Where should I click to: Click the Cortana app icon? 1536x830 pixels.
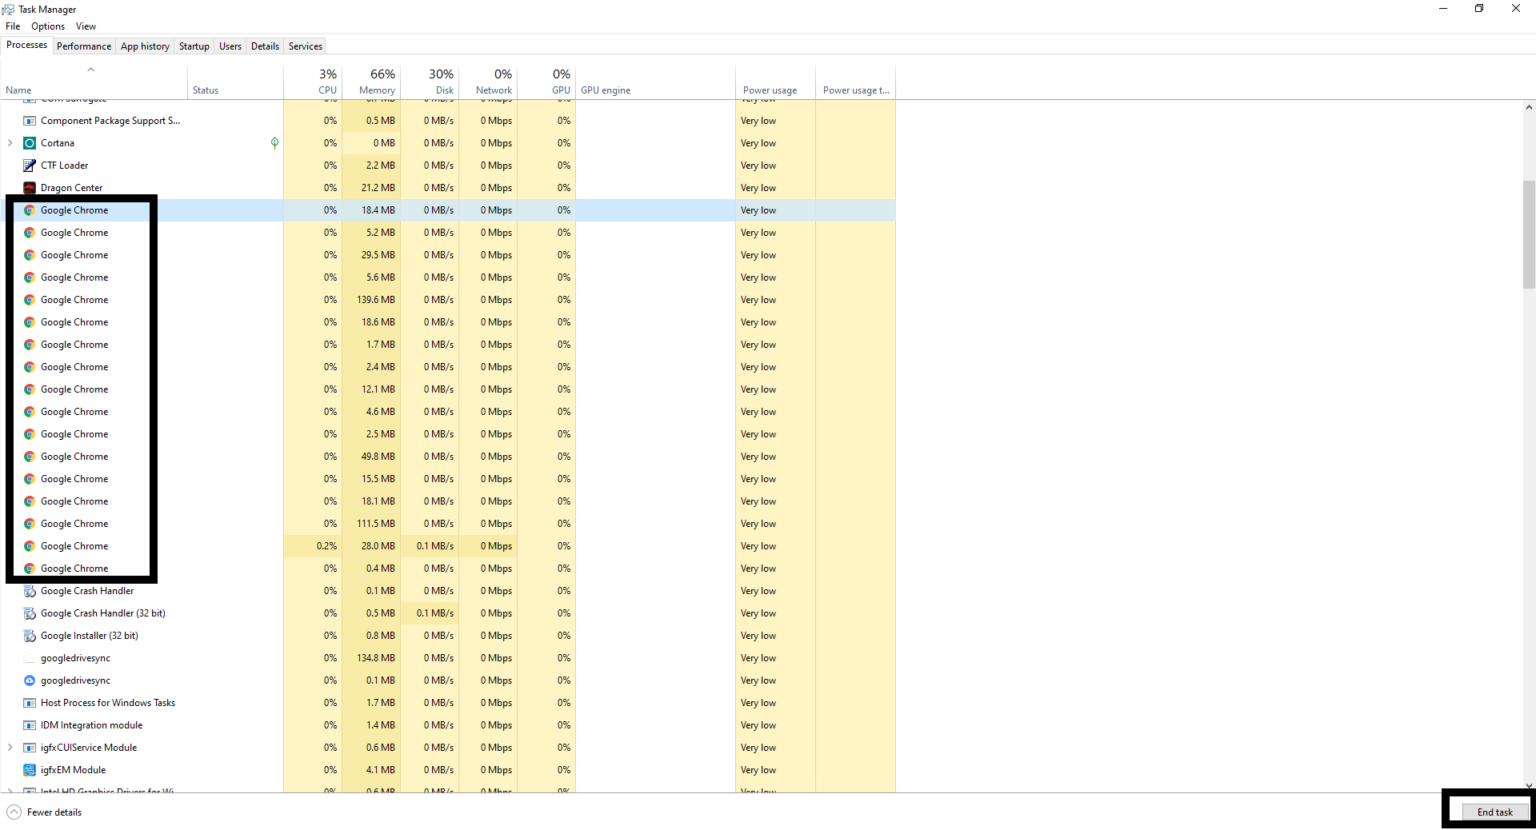[31, 143]
